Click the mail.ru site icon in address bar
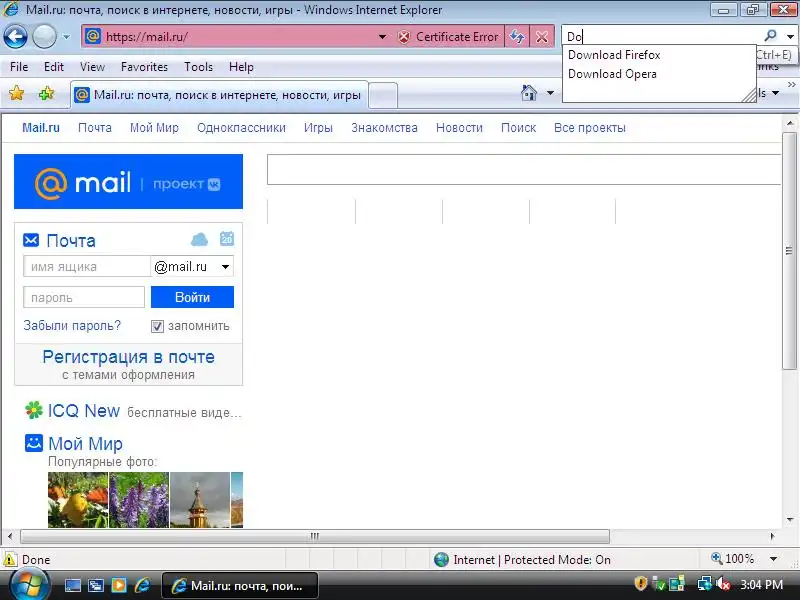Screen dimensions: 800x600 click(92, 37)
